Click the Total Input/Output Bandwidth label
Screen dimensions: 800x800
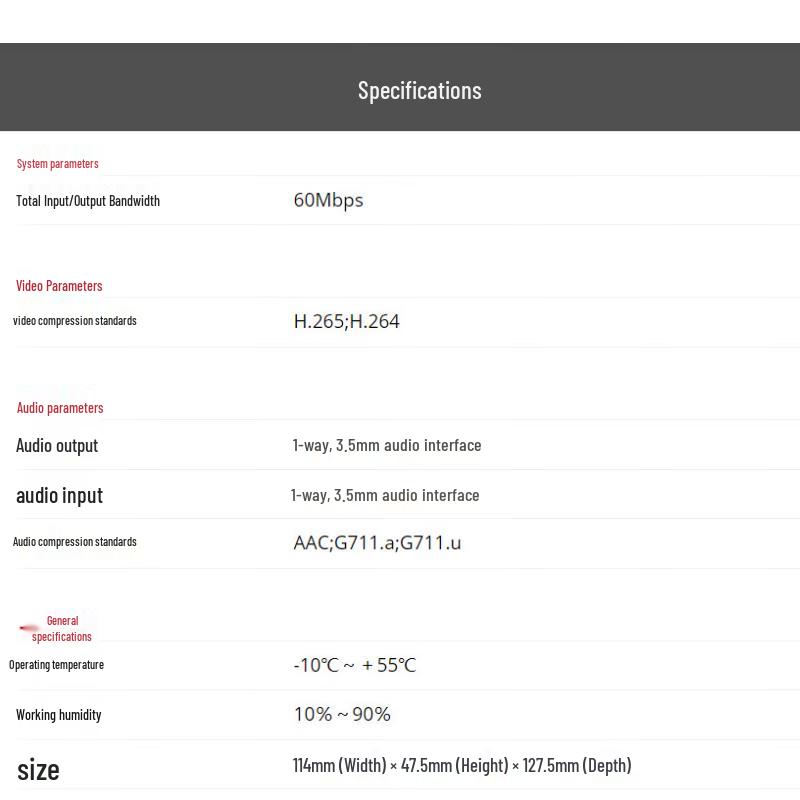88,201
